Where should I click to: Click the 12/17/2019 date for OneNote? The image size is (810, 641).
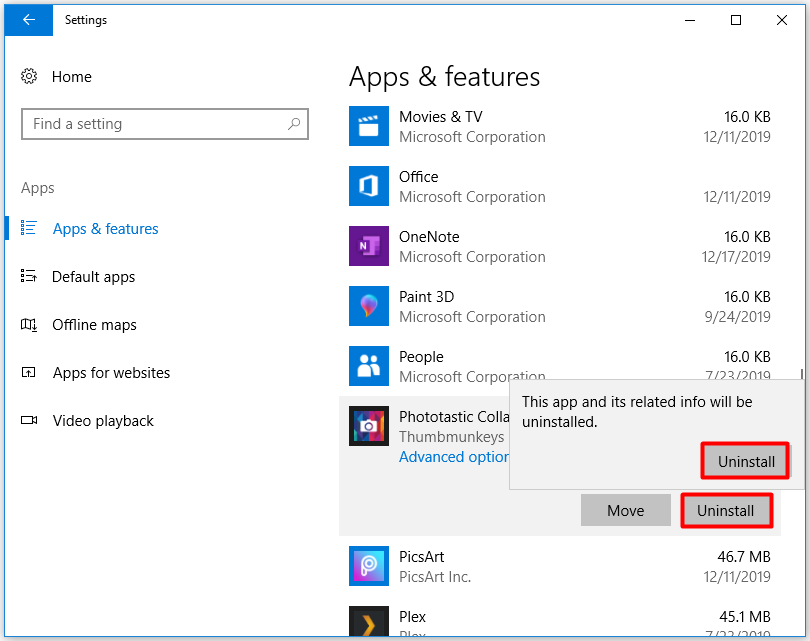point(736,257)
